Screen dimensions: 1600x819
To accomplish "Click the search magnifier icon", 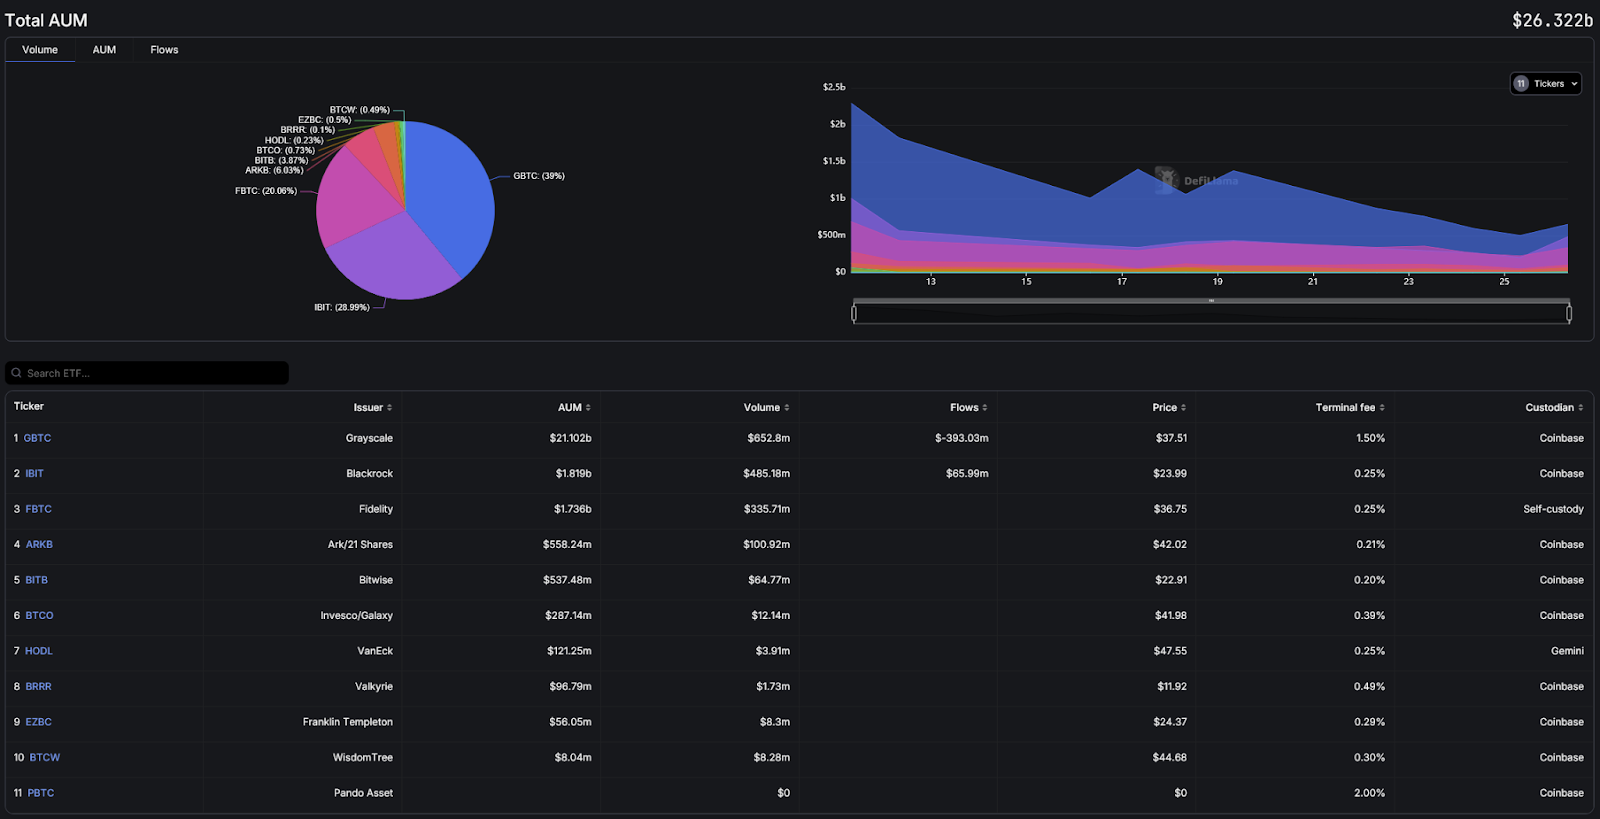I will (x=16, y=373).
